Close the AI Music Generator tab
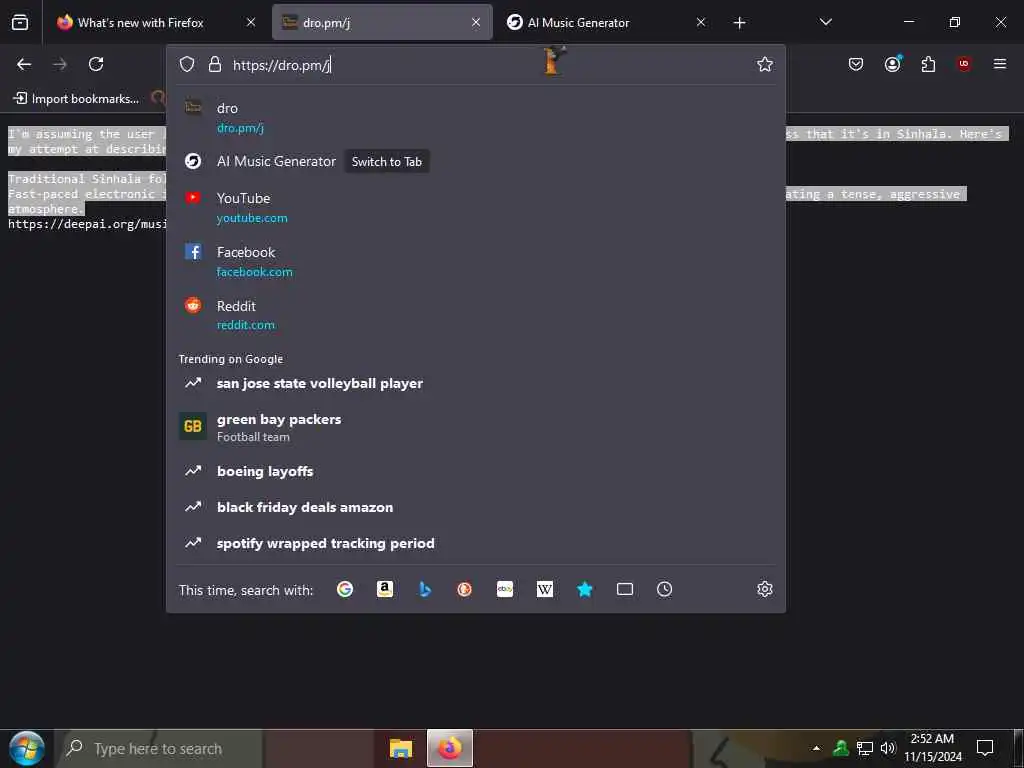The height and width of the screenshot is (768, 1024). (701, 23)
